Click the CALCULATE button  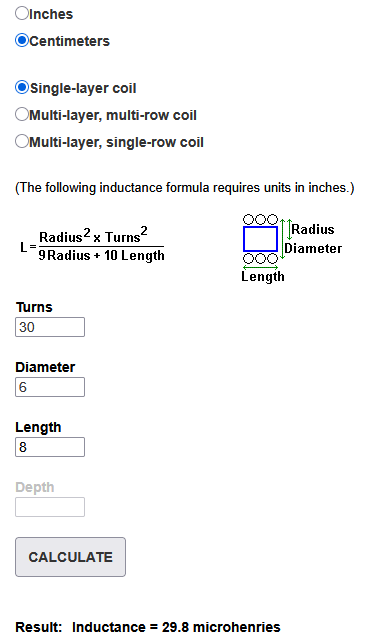(x=70, y=557)
